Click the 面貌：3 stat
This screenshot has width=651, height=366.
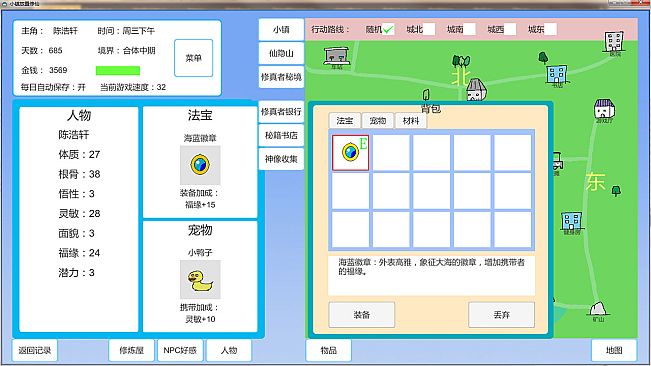click(76, 233)
